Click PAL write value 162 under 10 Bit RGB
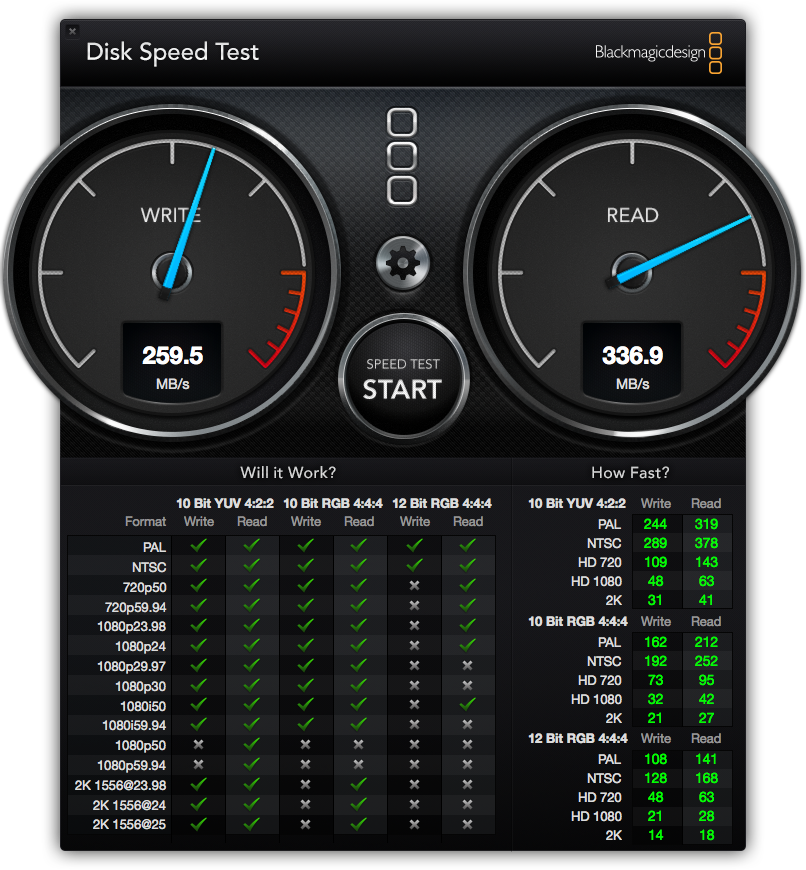Image resolution: width=806 pixels, height=870 pixels. pyautogui.click(x=655, y=643)
